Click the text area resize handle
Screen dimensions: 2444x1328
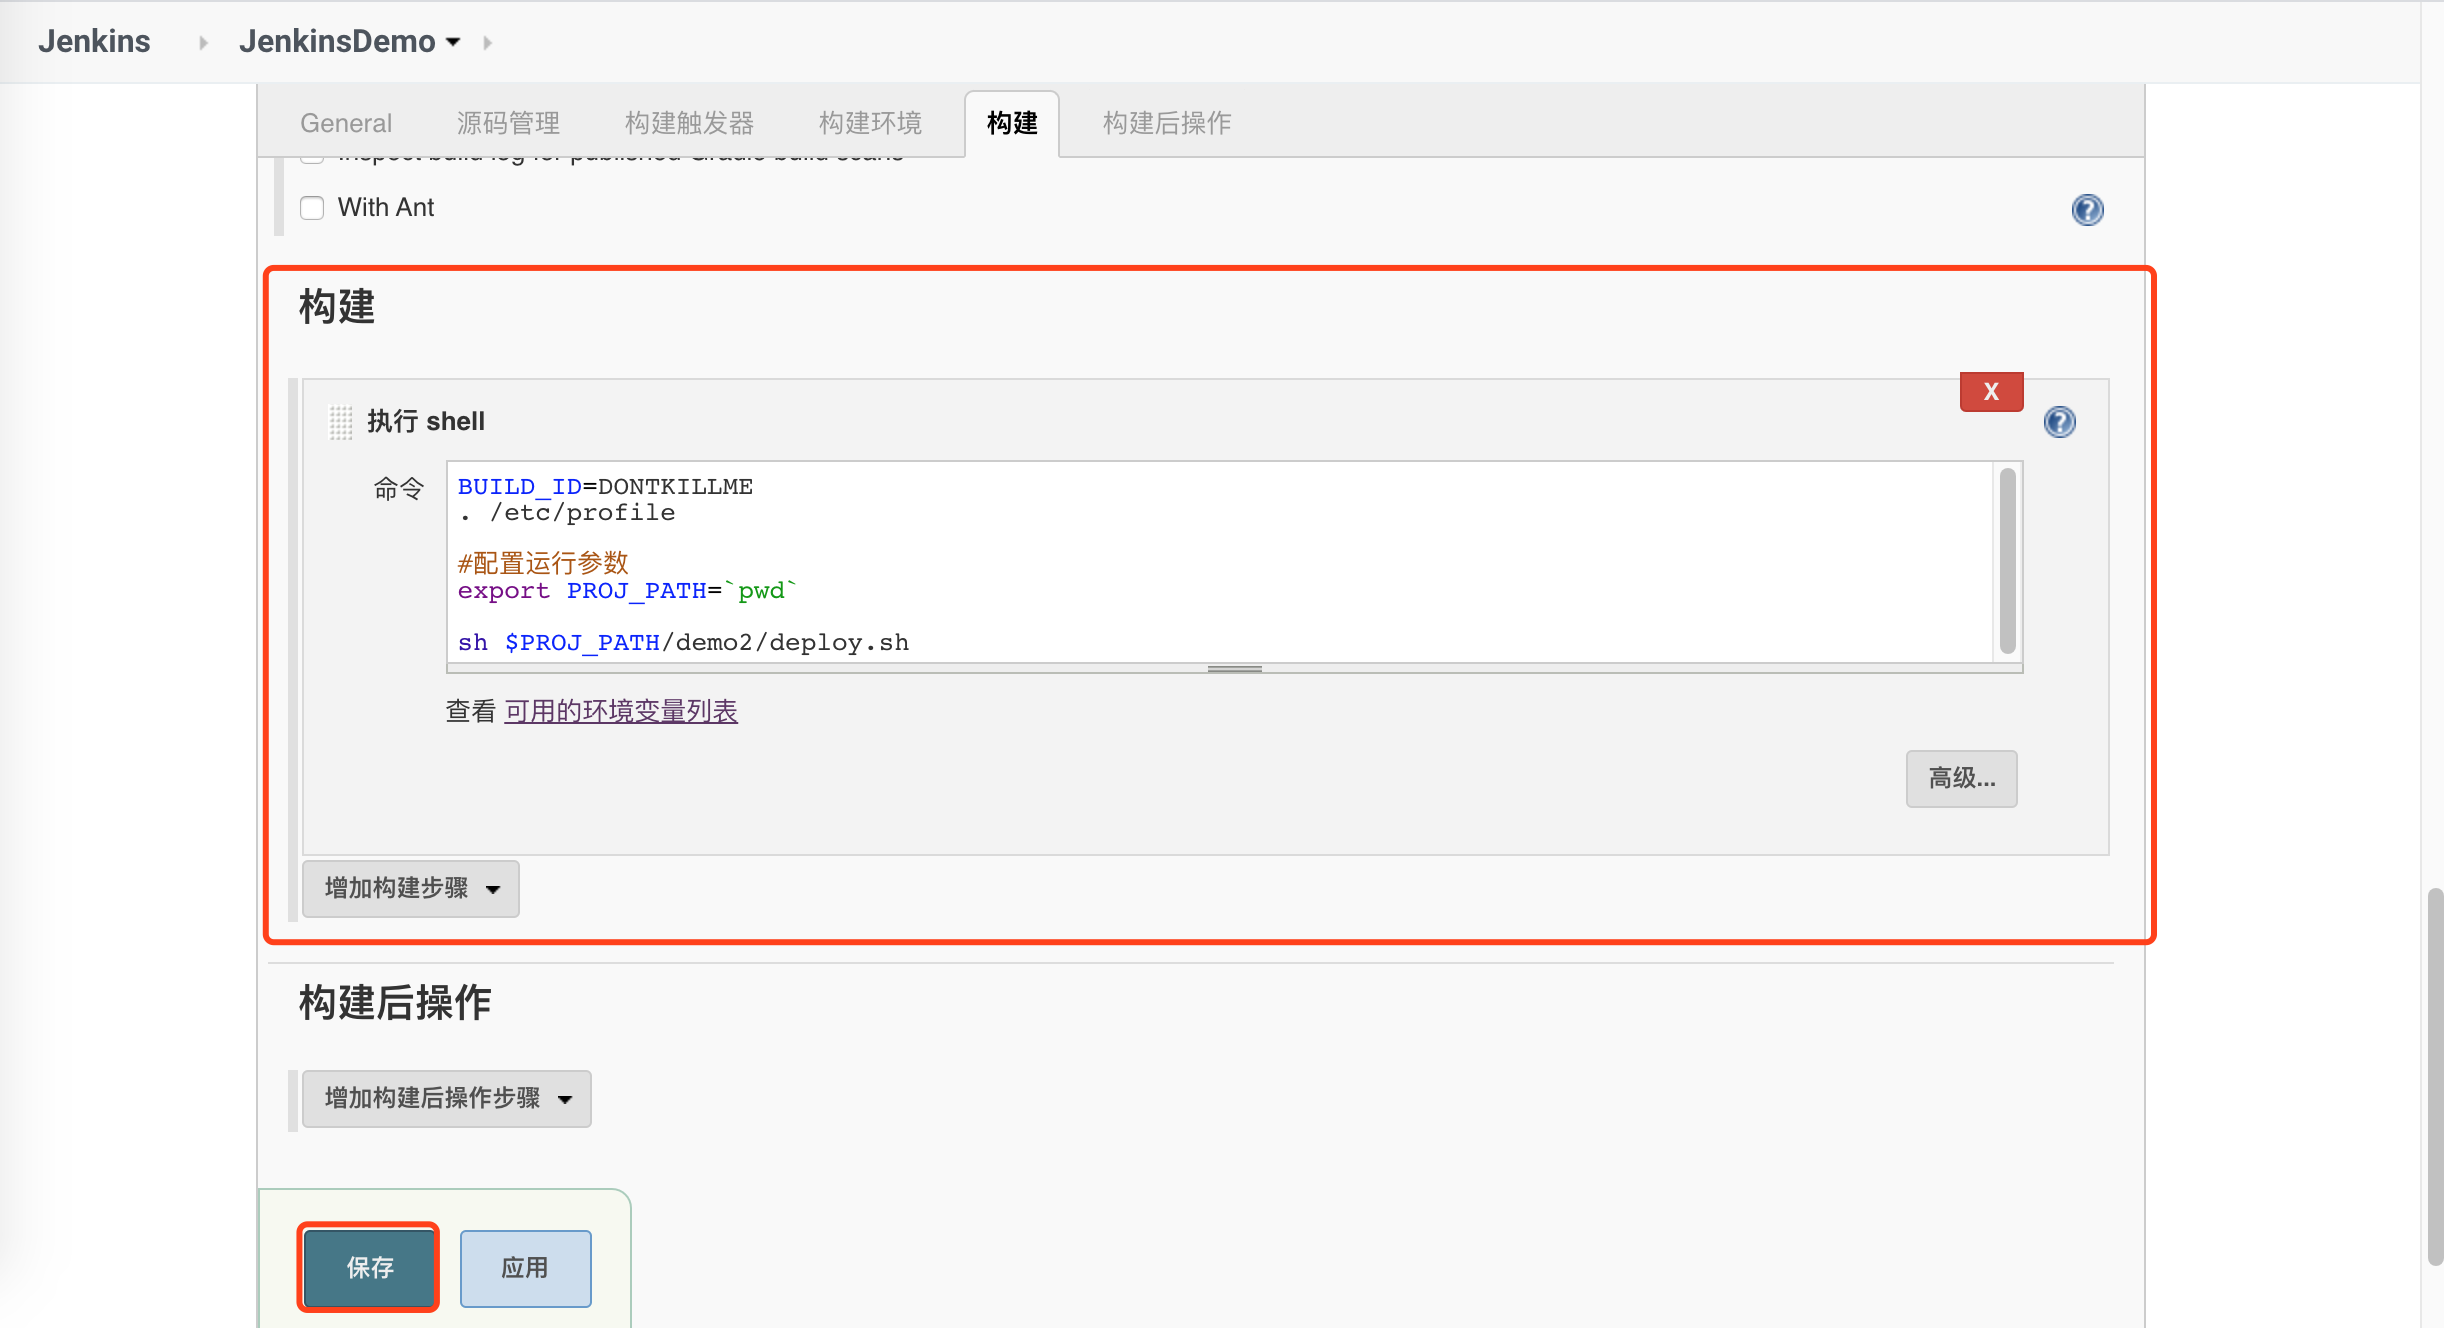coord(1234,668)
